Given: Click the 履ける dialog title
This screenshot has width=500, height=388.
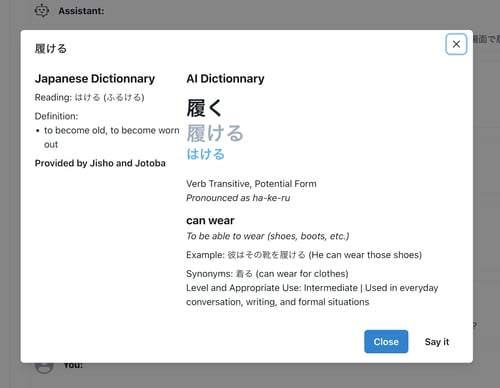Looking at the screenshot, I should point(51,49).
